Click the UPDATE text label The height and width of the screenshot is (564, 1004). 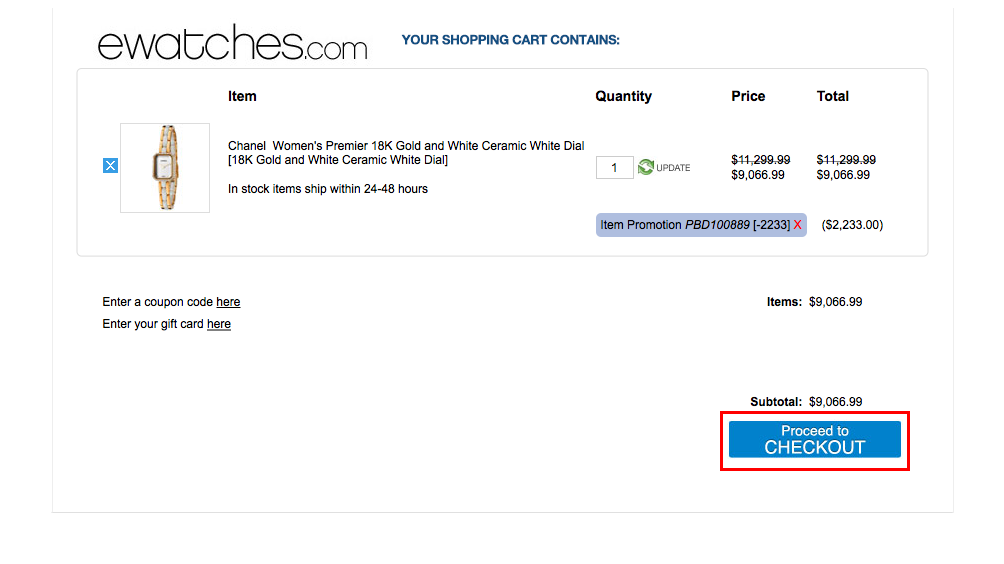point(673,168)
